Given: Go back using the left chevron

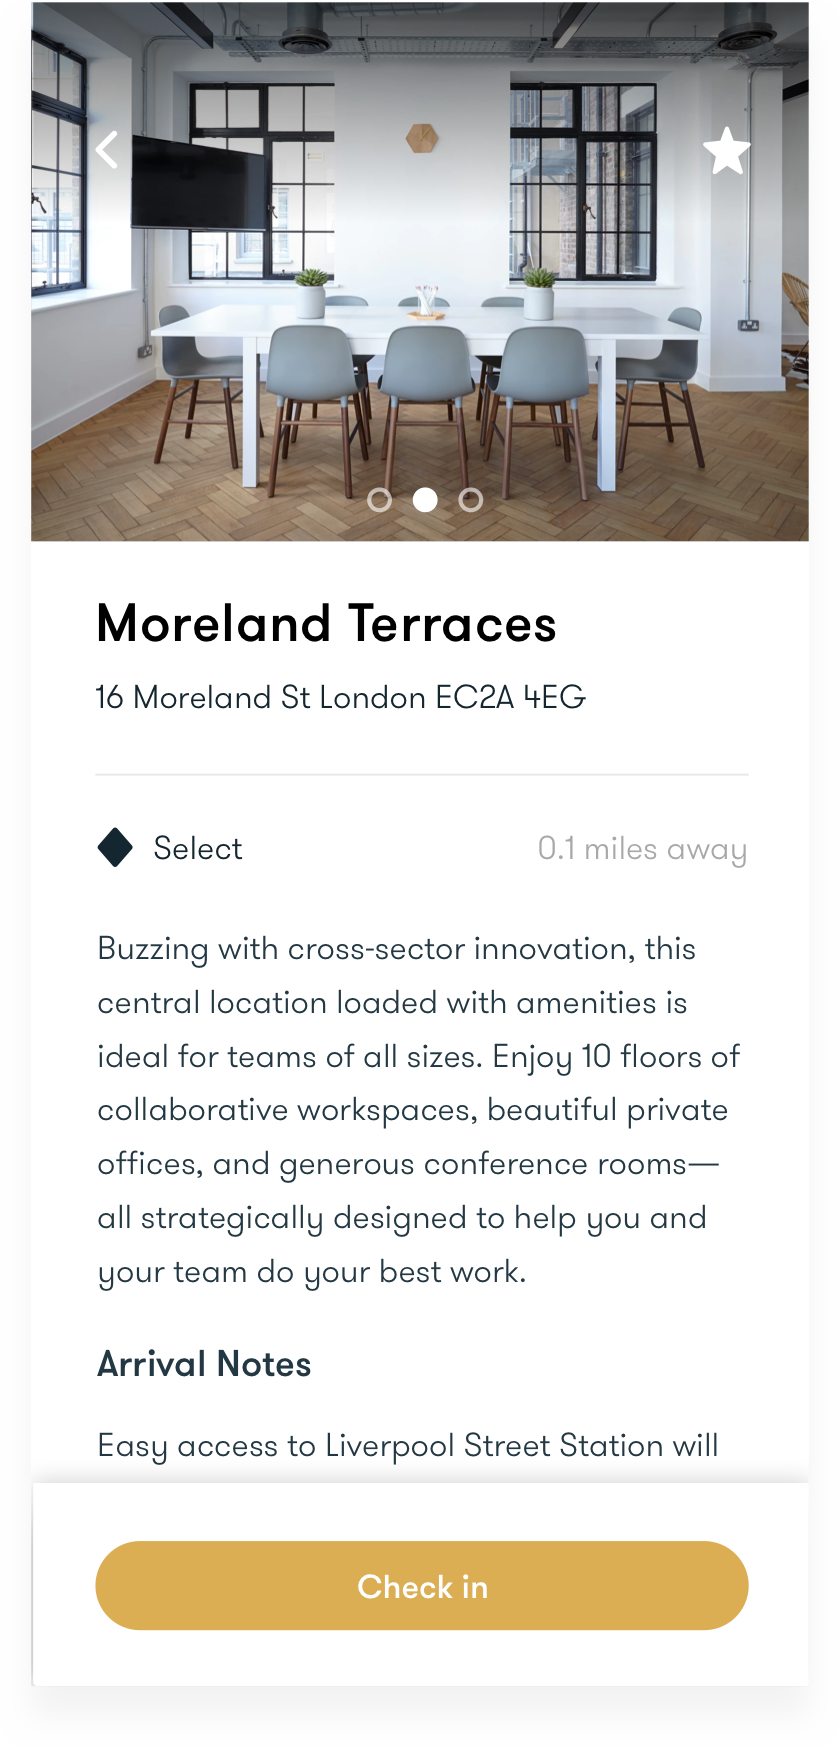Looking at the screenshot, I should click(x=107, y=151).
